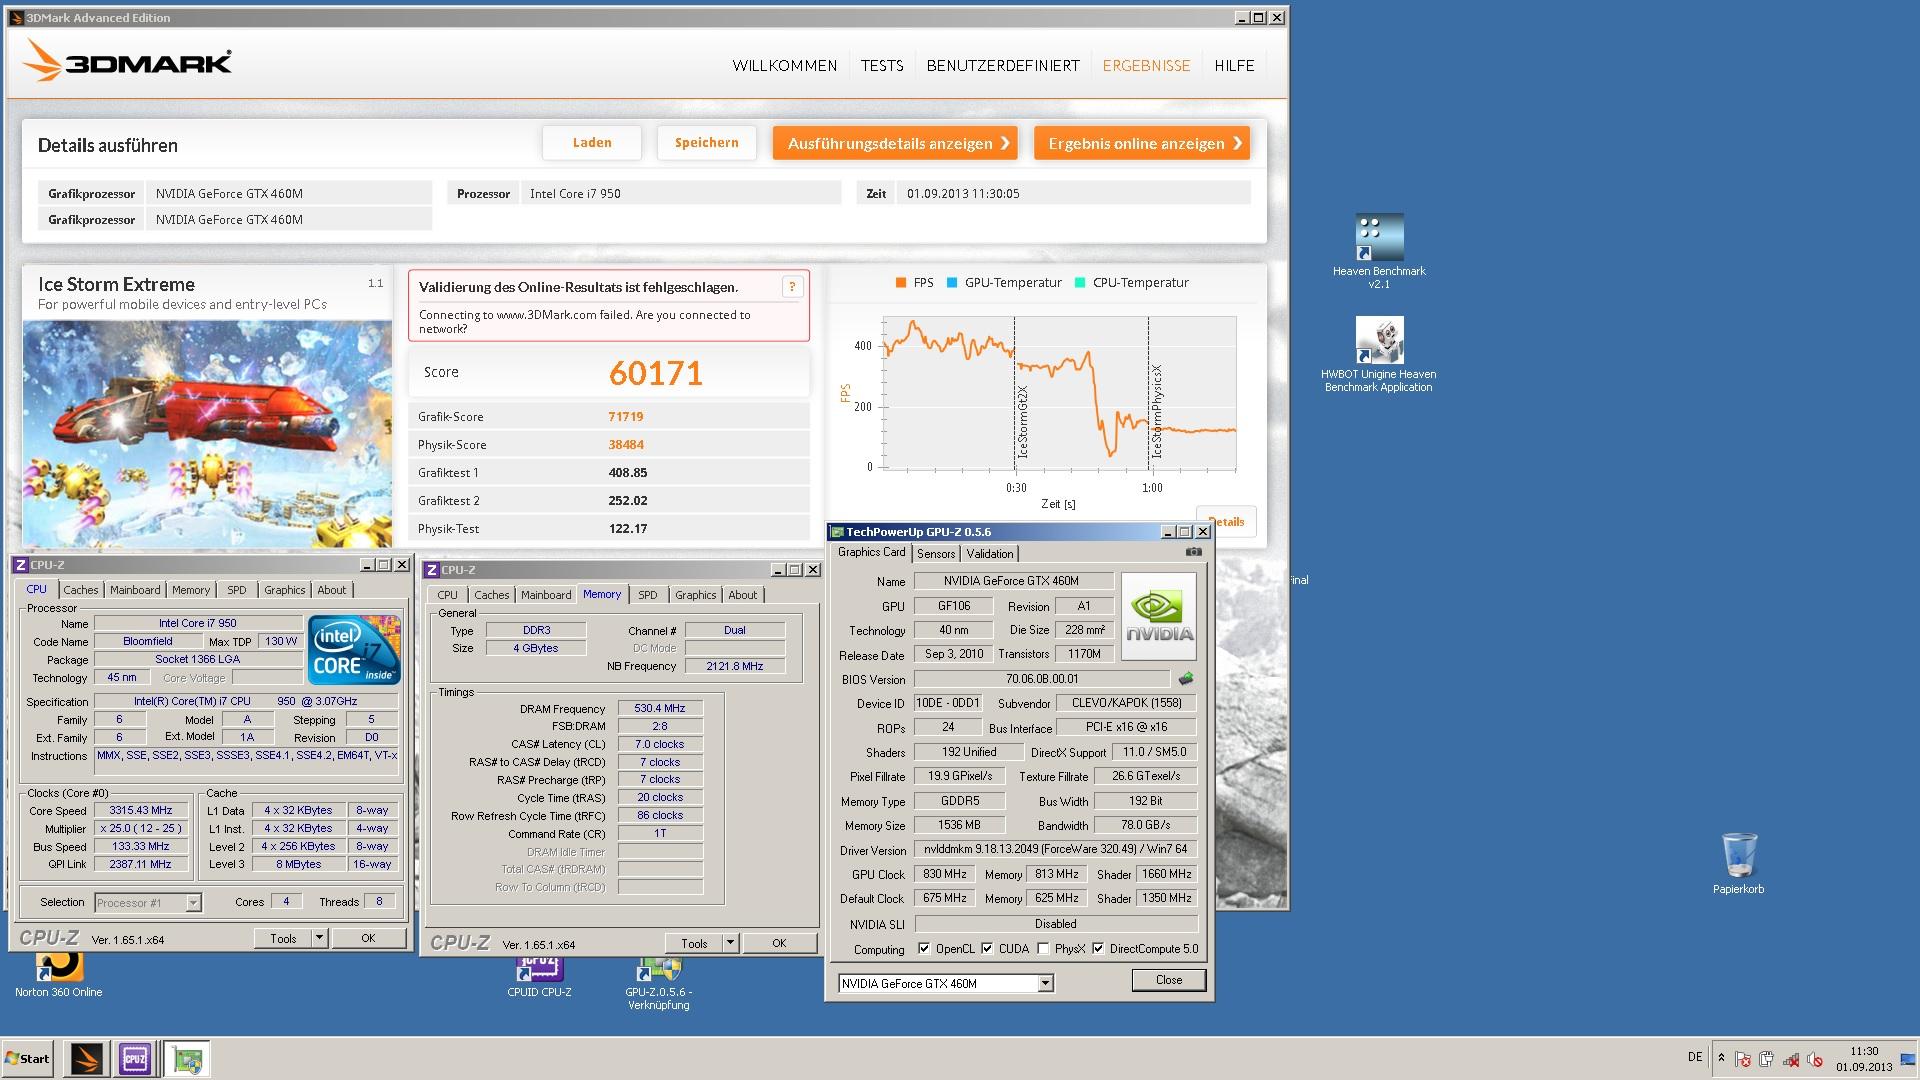This screenshot has height=1080, width=1920.
Task: Click the Laden button
Action: [592, 143]
